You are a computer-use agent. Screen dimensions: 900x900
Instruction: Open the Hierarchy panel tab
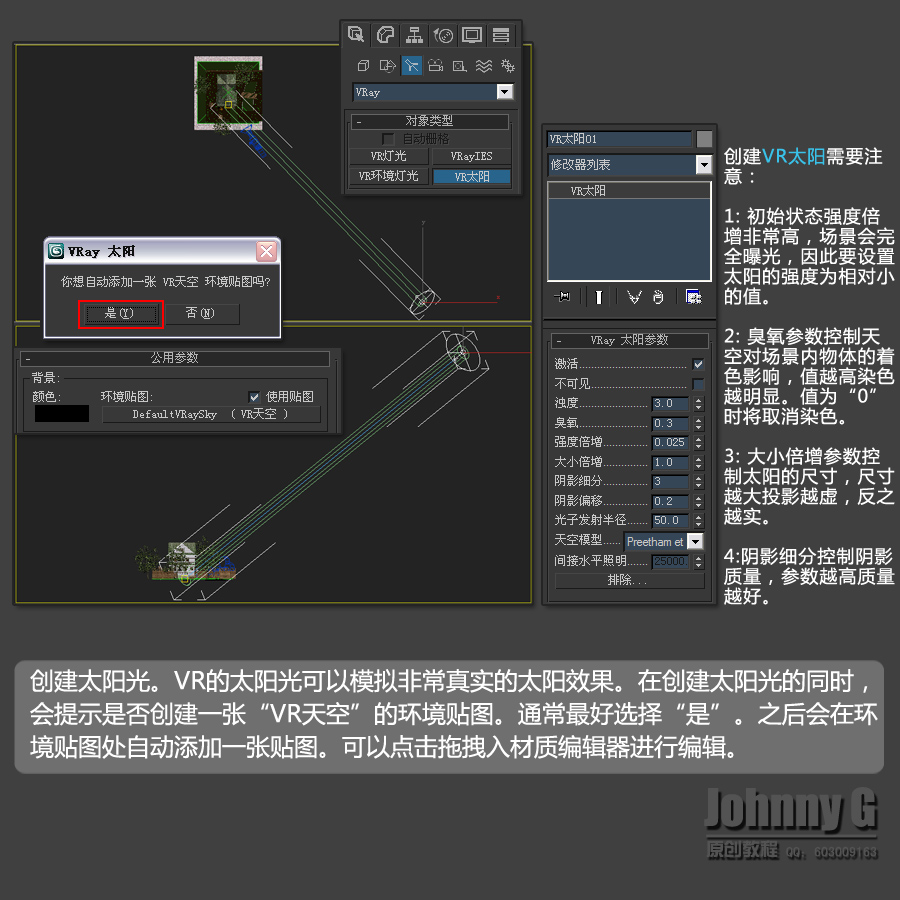[x=414, y=34]
